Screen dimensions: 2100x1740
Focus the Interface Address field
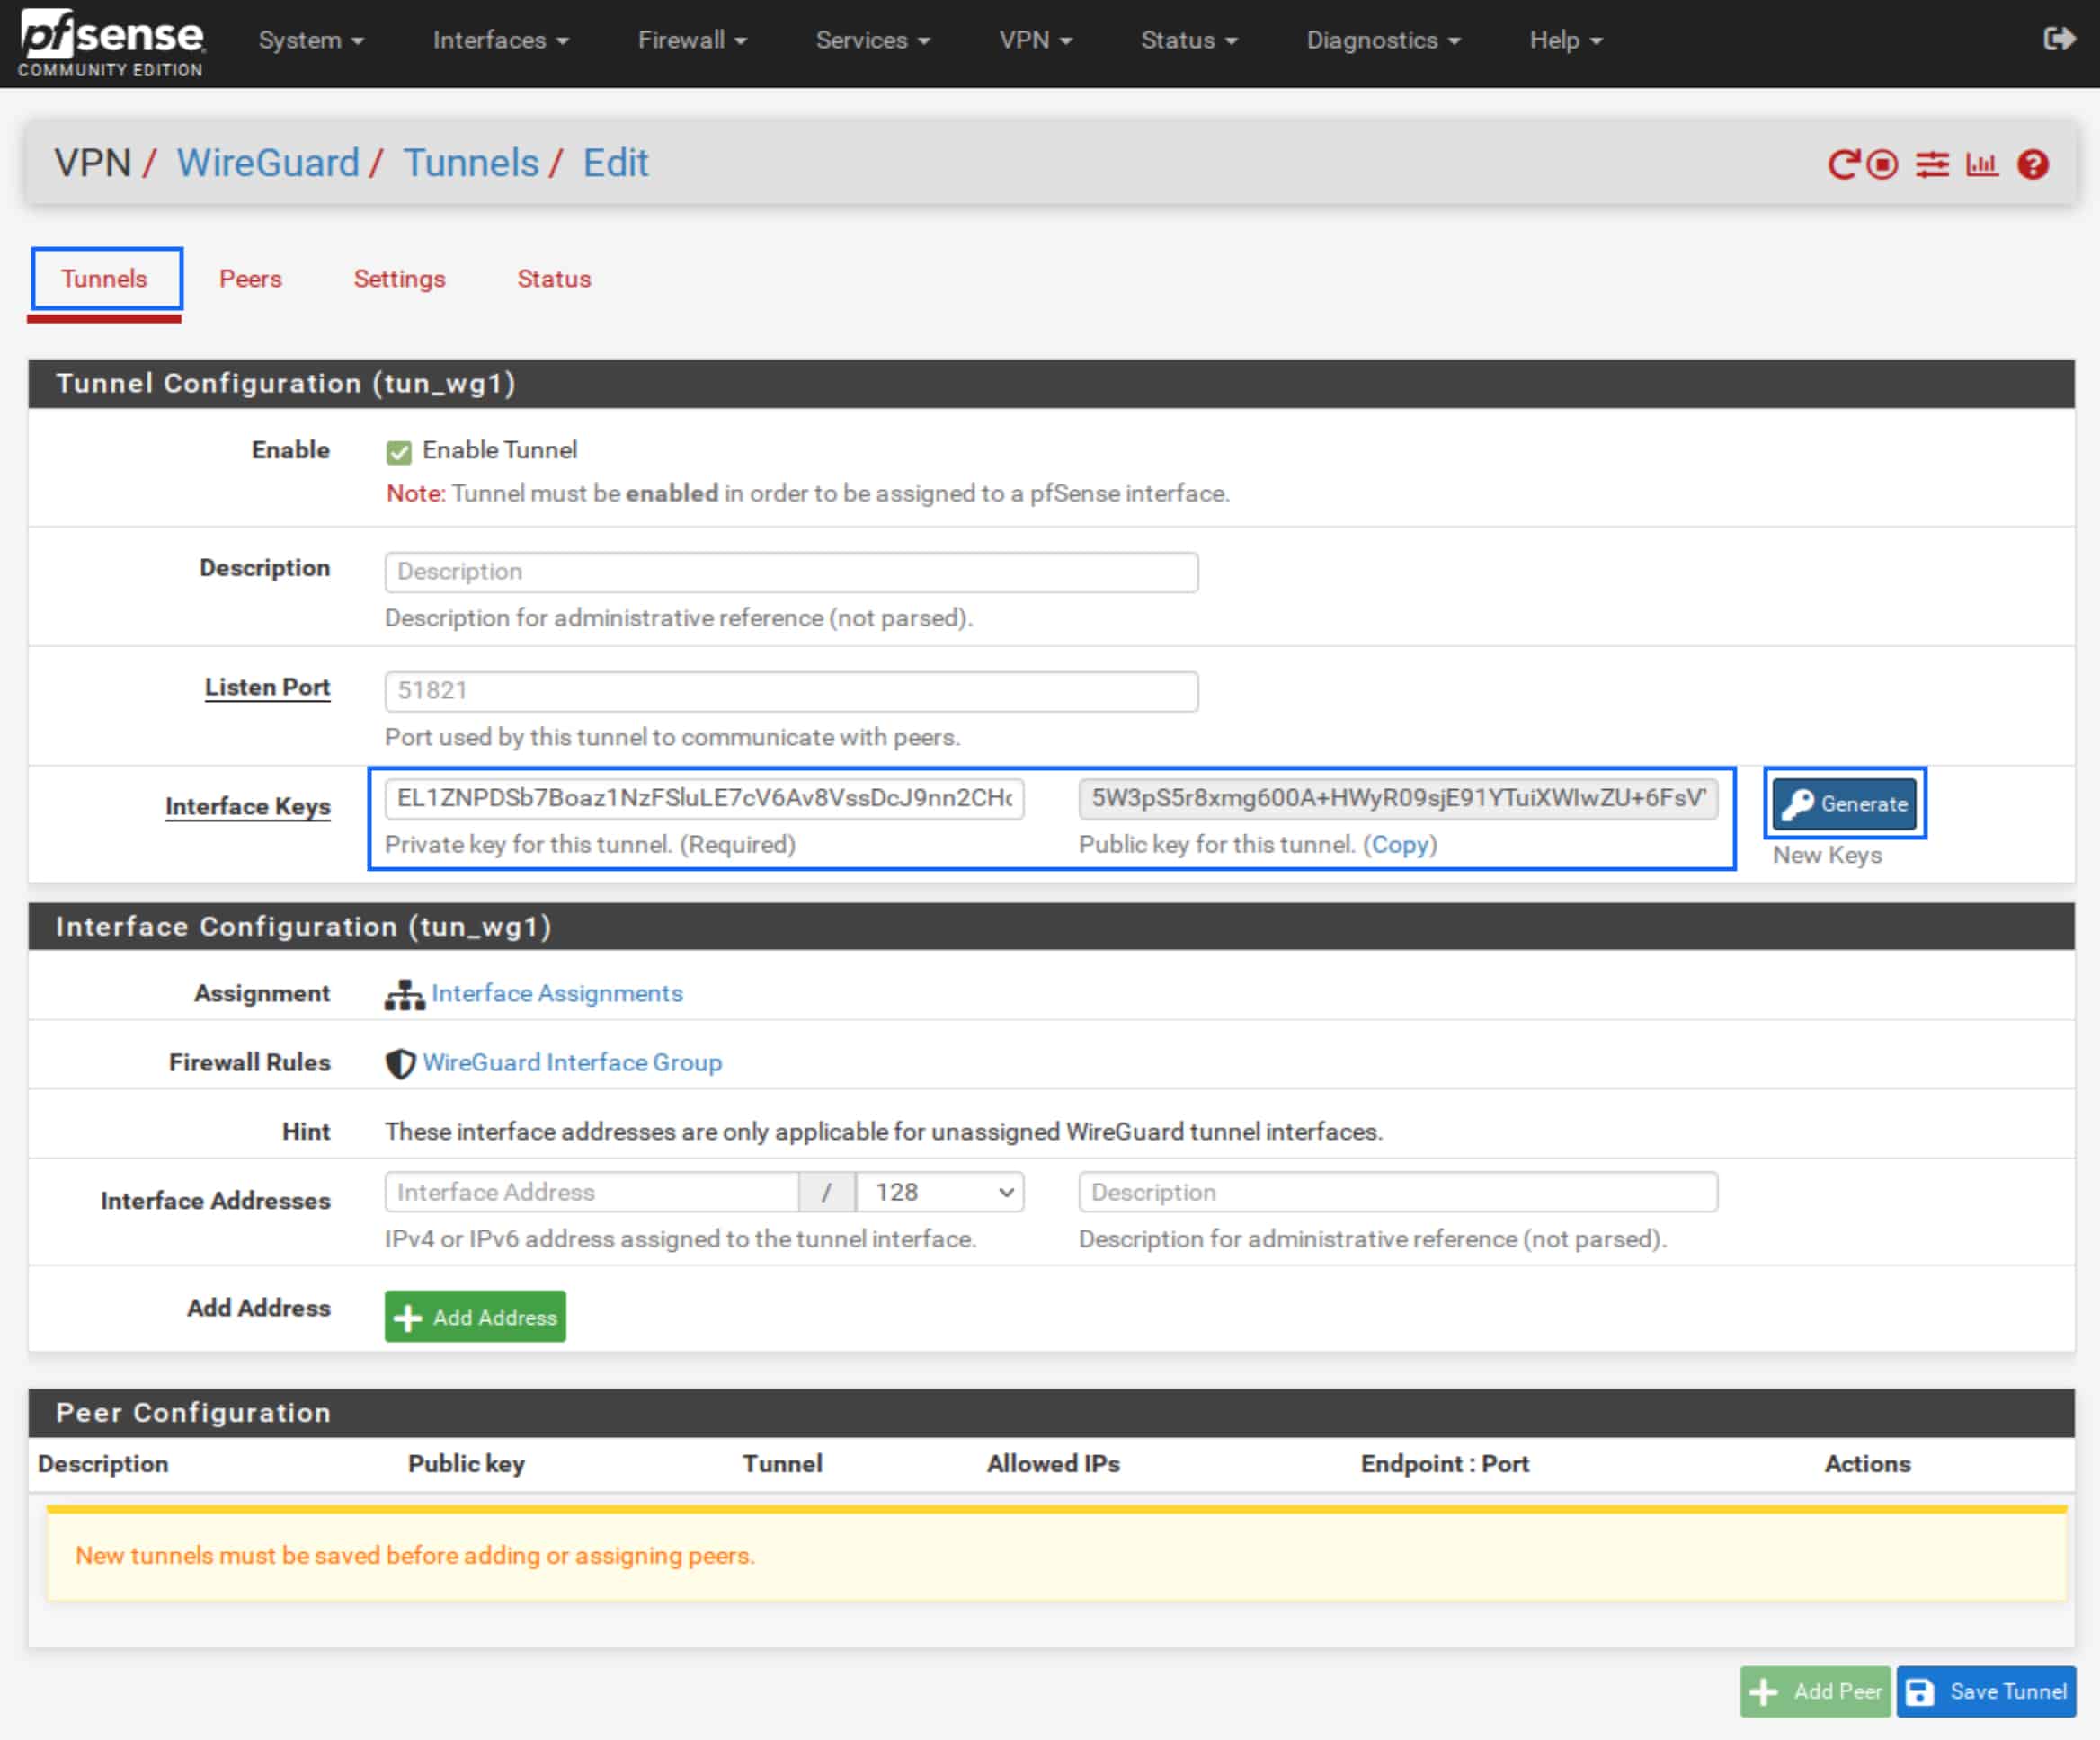pos(592,1192)
